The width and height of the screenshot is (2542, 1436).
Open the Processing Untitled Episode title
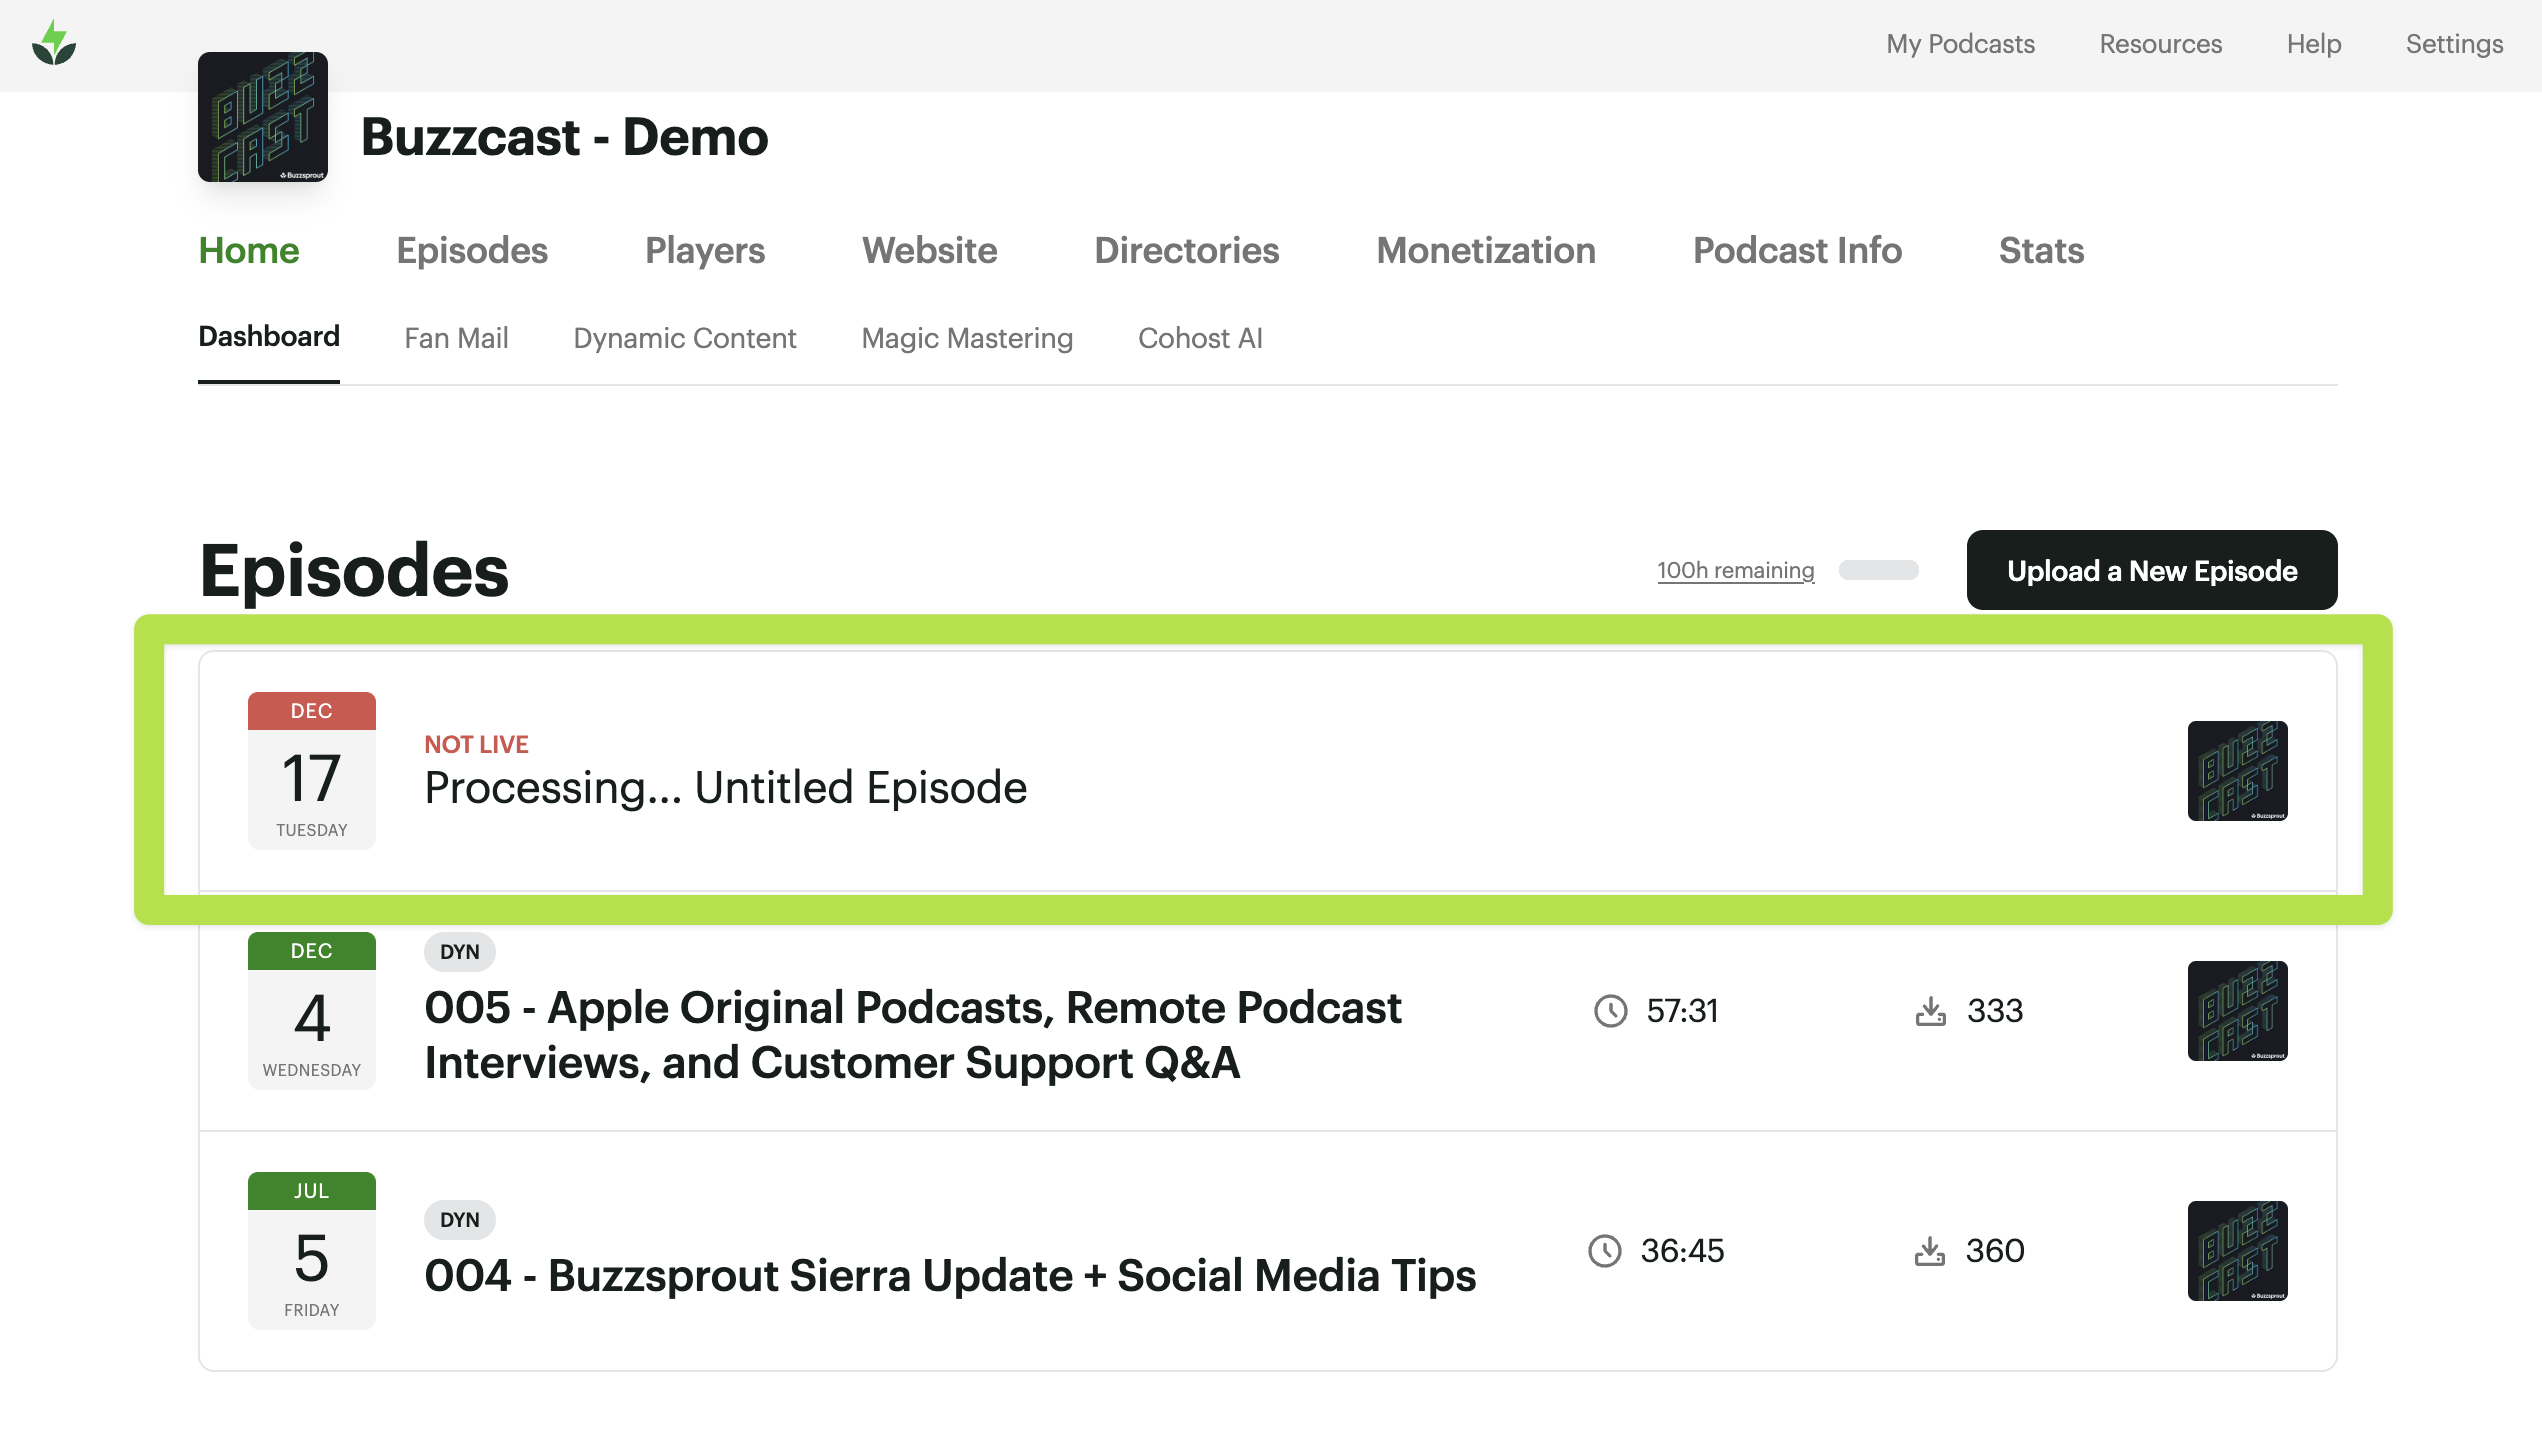tap(725, 788)
